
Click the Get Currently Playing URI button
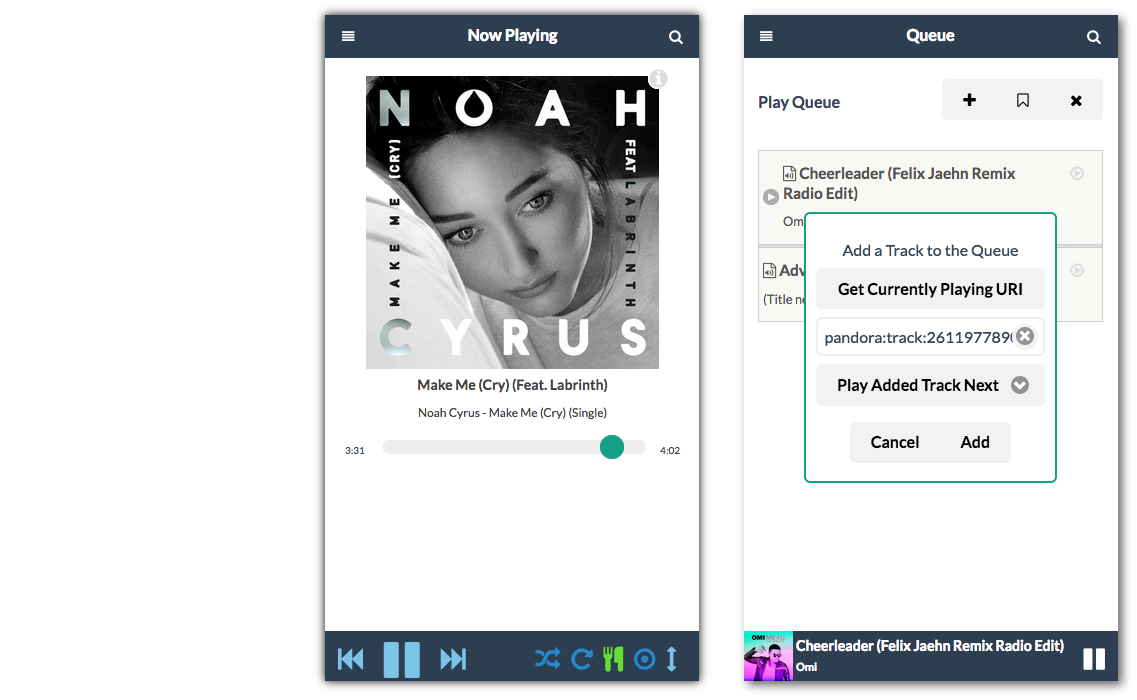(x=930, y=289)
